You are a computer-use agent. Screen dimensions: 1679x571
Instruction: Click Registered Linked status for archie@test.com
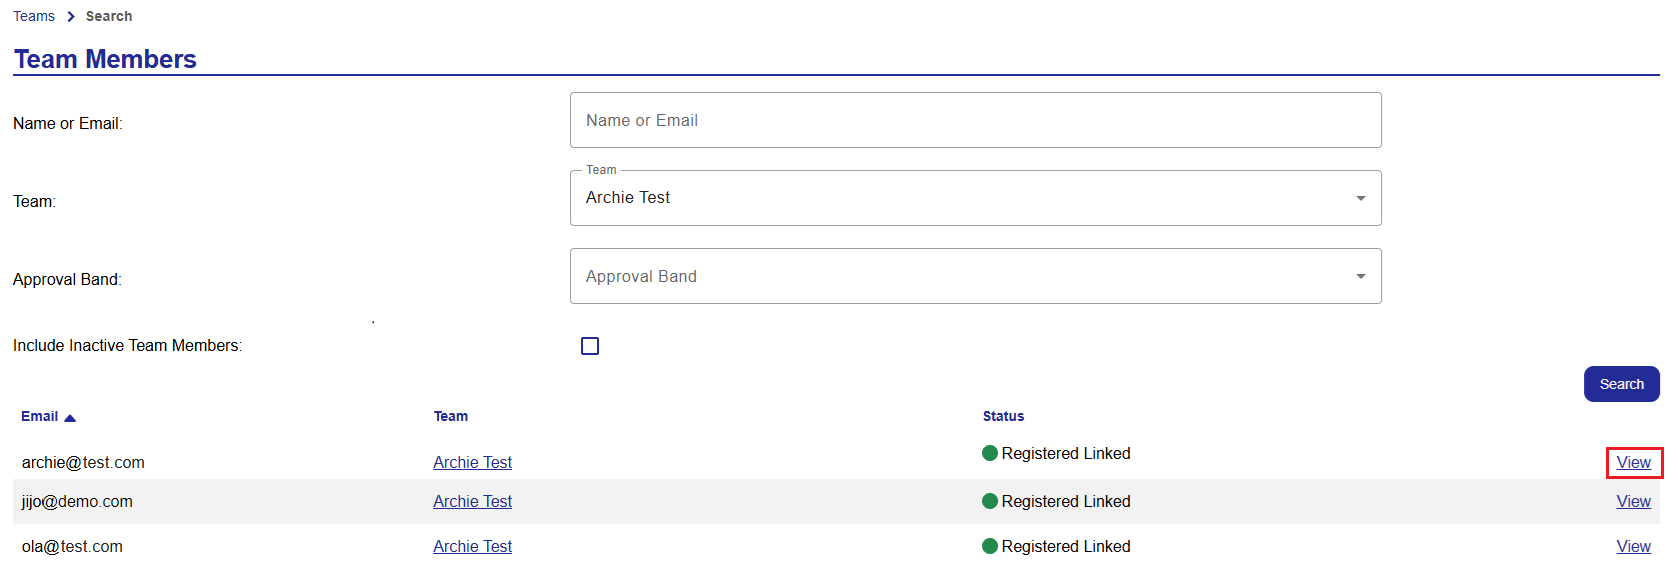point(1066,453)
